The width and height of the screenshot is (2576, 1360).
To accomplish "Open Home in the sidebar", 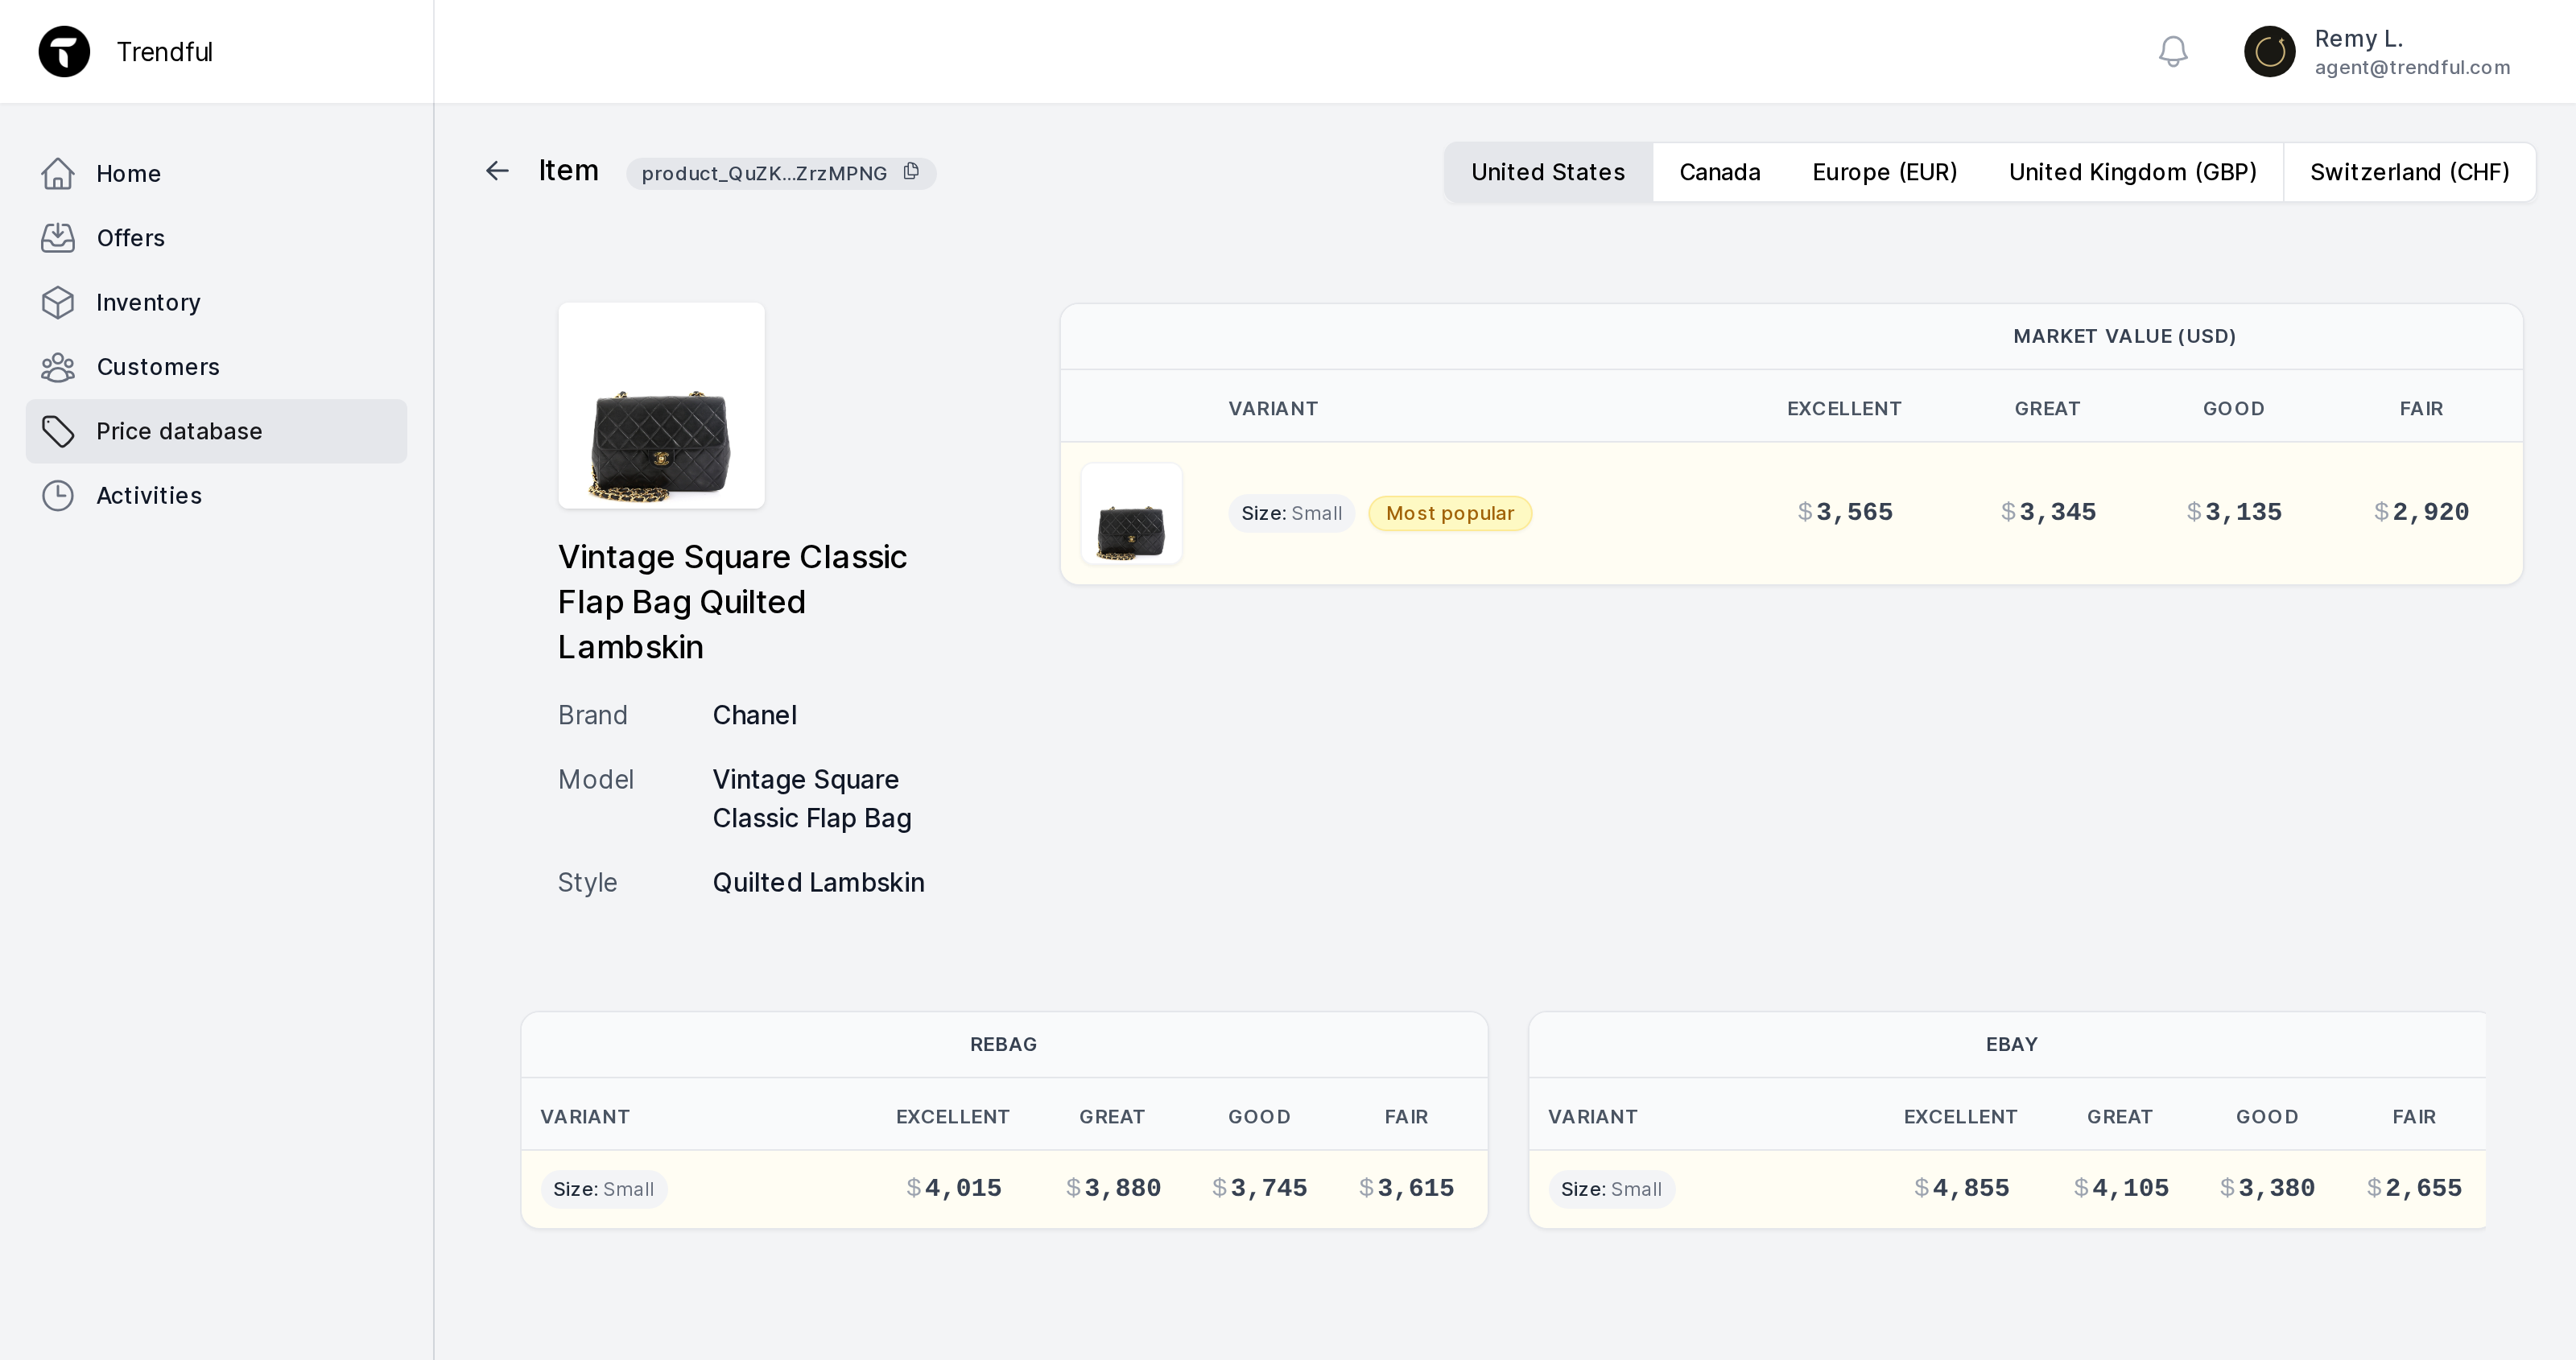I will [216, 173].
